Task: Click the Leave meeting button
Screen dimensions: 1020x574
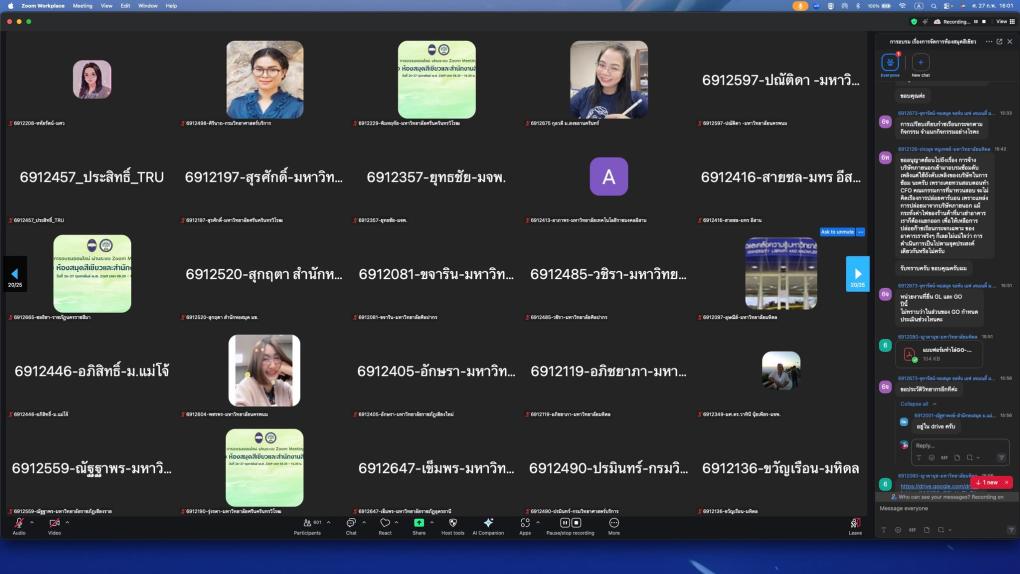Action: [855, 525]
